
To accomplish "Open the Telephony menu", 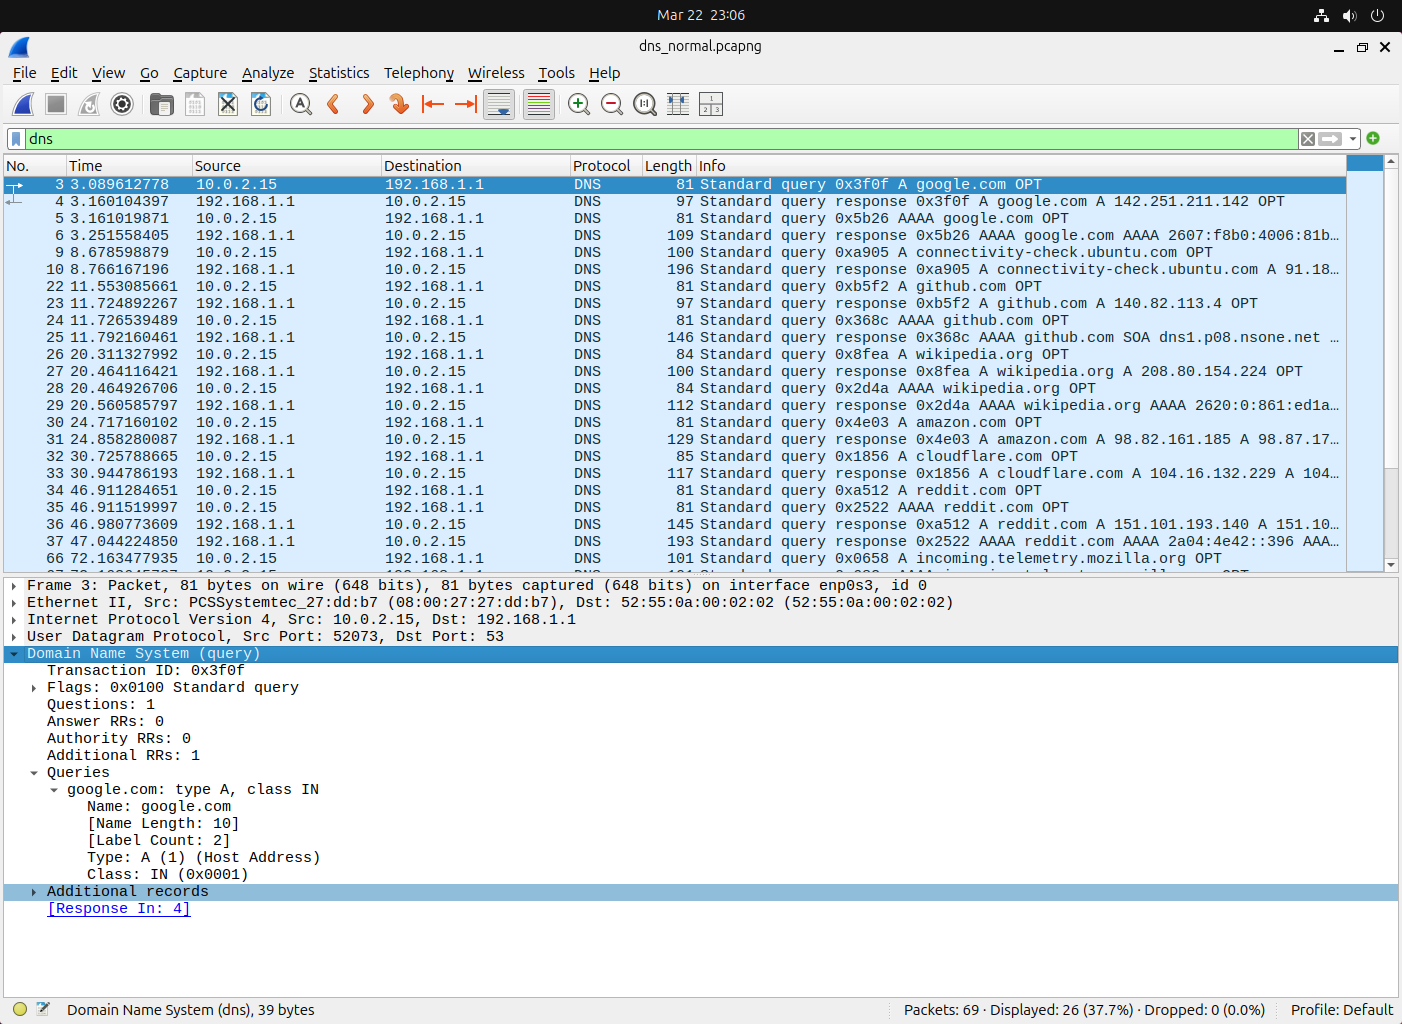I will tap(418, 73).
